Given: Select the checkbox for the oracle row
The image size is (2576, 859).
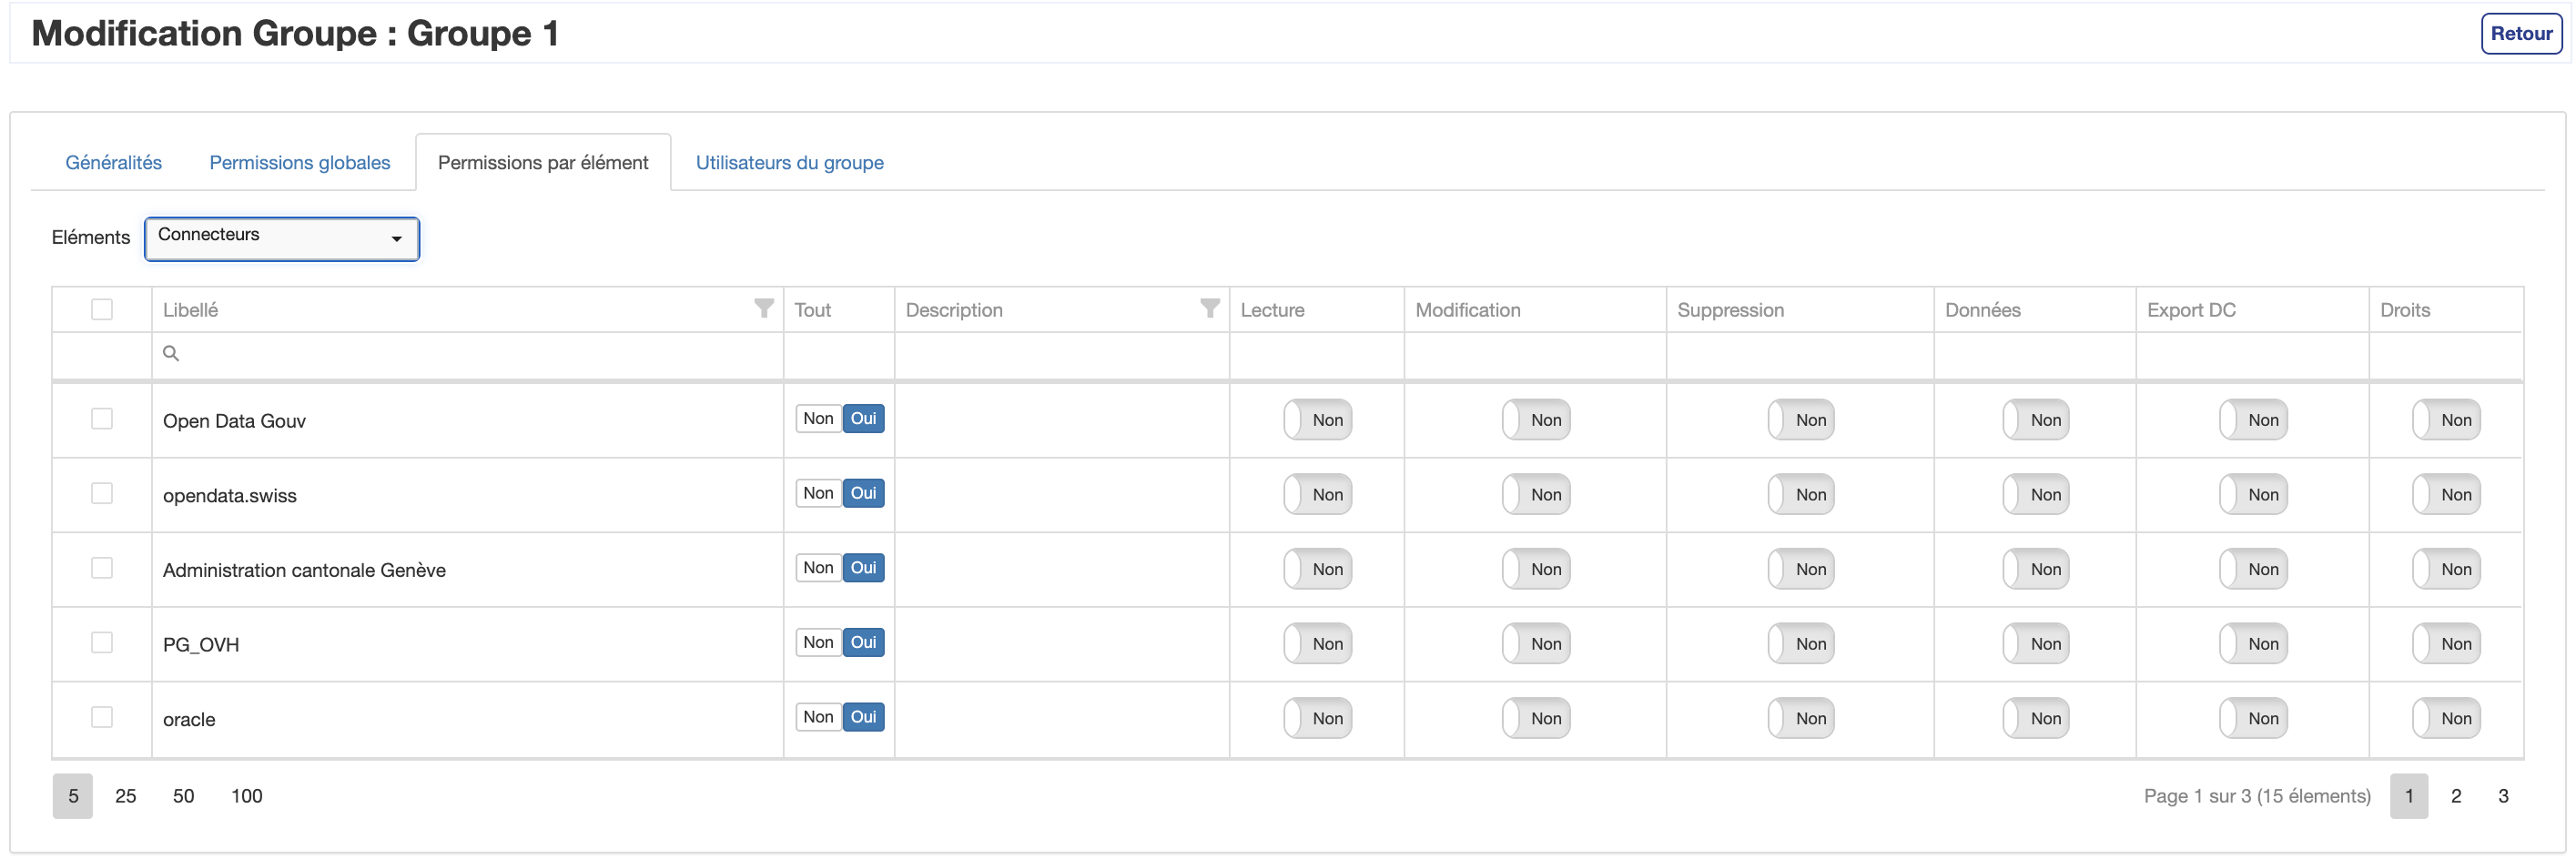Looking at the screenshot, I should tap(102, 717).
